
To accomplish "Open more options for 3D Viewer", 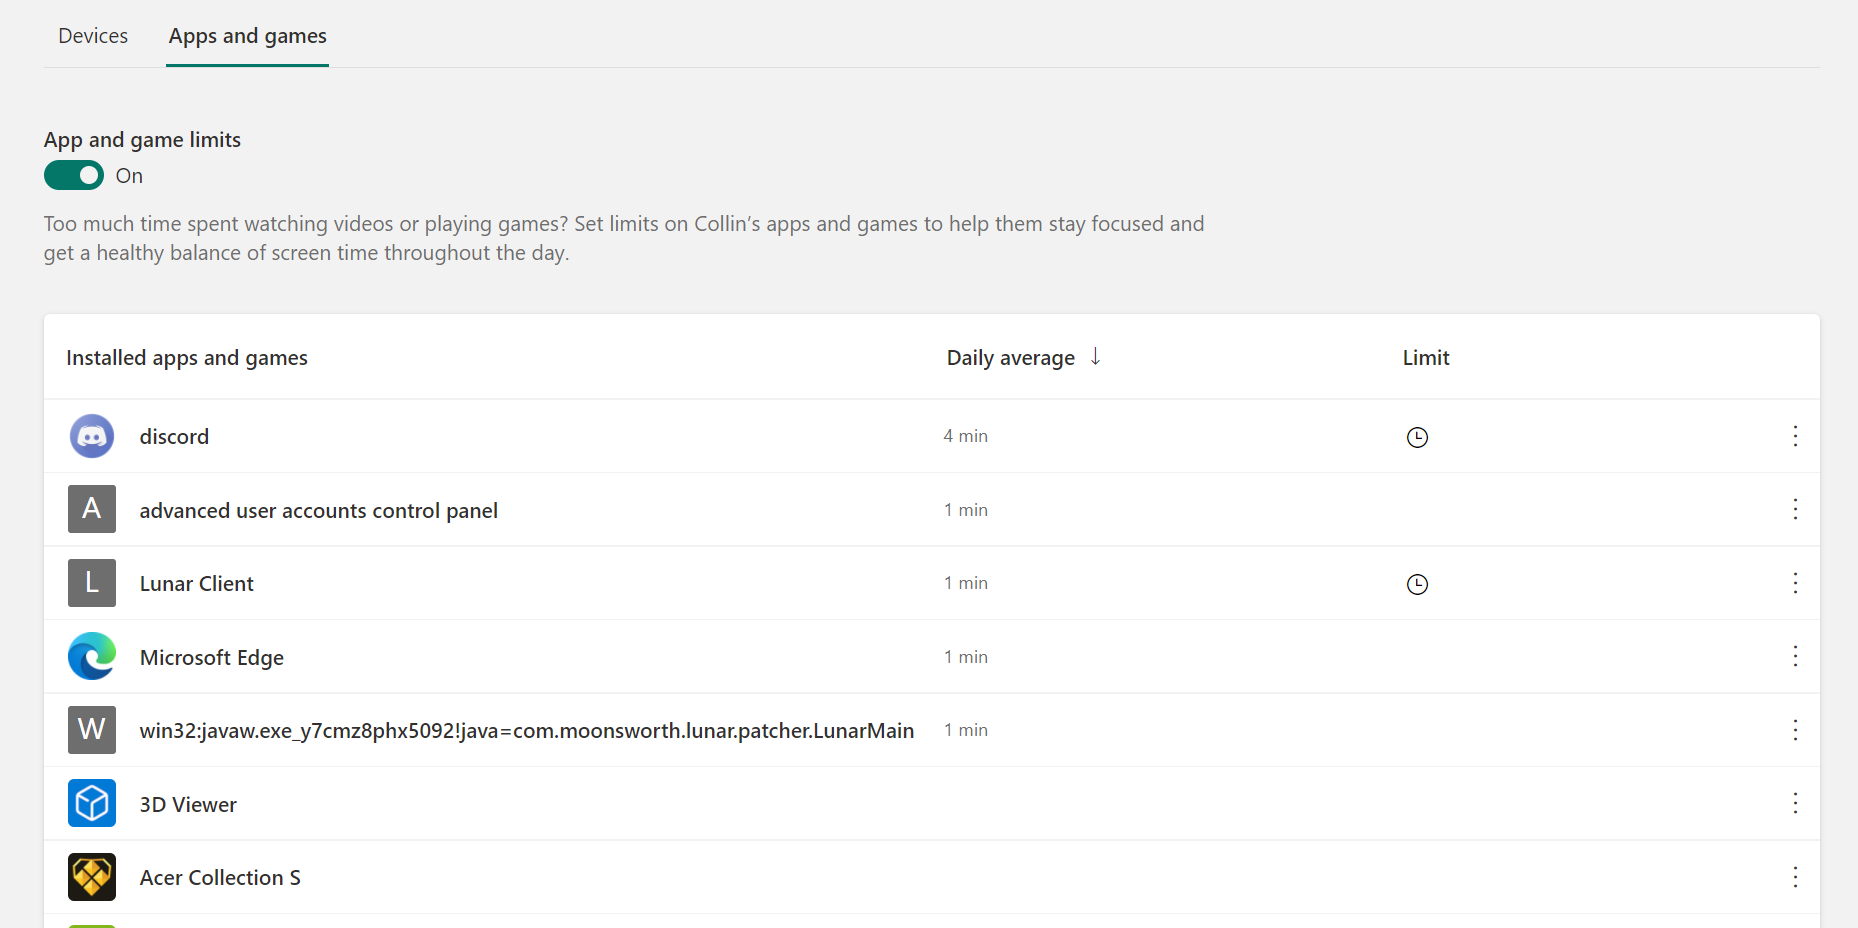I will [1795, 803].
